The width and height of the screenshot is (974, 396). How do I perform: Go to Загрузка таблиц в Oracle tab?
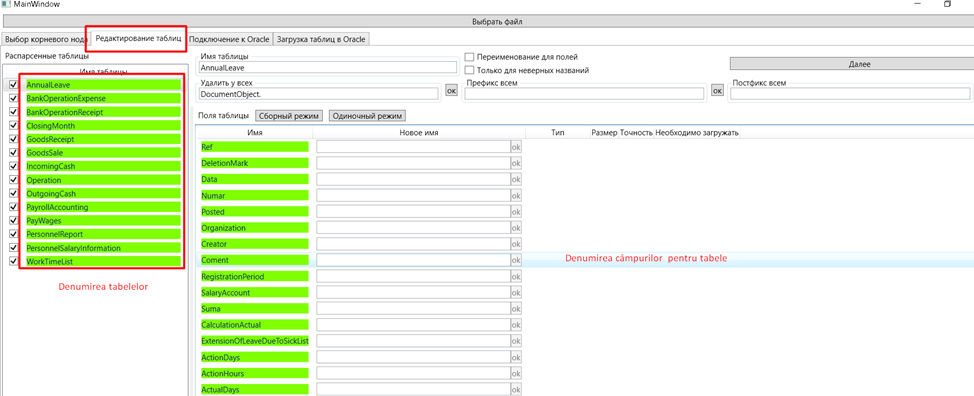click(x=321, y=39)
